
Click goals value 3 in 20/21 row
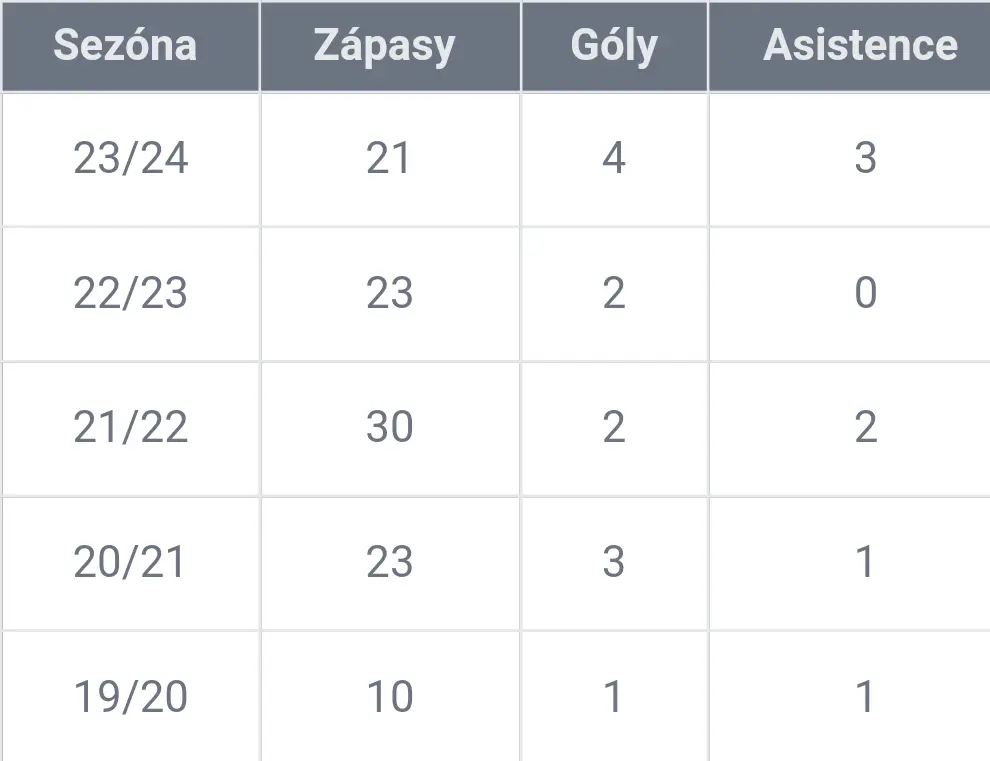coord(614,563)
